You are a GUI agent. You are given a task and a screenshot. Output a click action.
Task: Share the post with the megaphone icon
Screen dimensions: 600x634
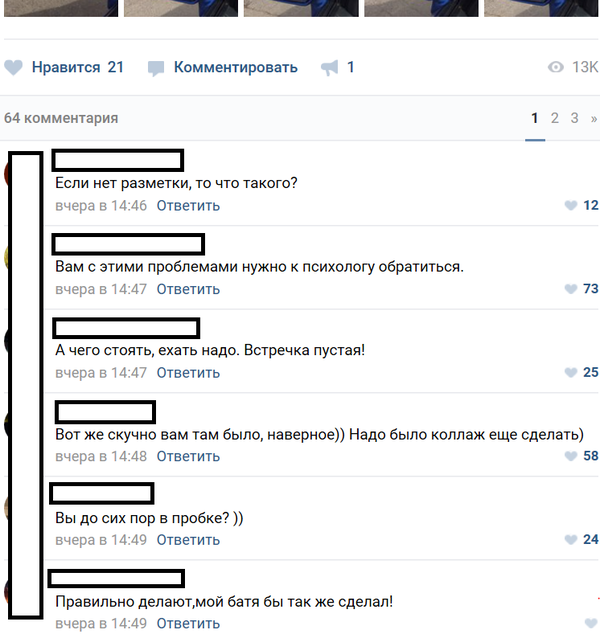330,68
